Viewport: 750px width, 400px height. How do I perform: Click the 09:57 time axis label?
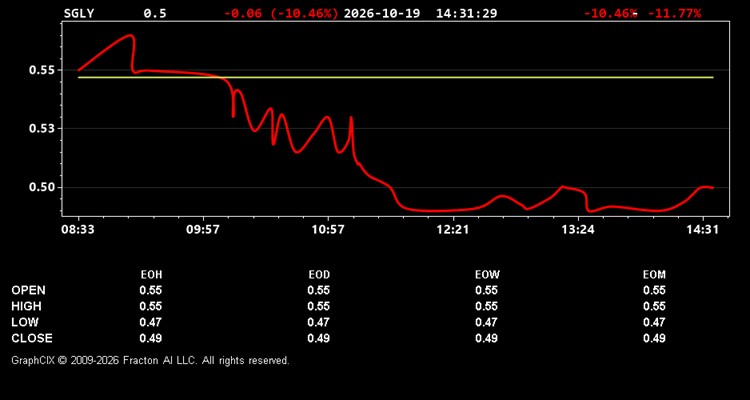(x=203, y=230)
